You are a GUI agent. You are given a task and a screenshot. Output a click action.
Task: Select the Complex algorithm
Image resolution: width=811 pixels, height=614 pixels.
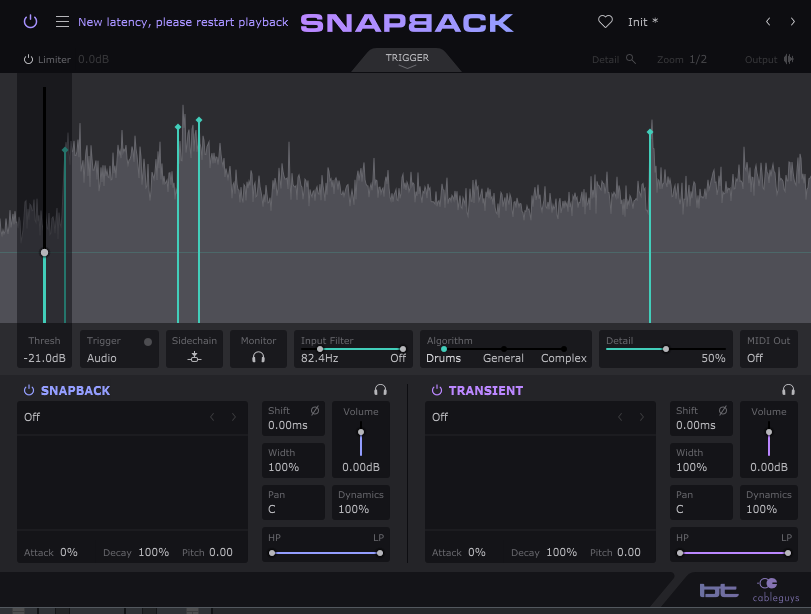(564, 358)
